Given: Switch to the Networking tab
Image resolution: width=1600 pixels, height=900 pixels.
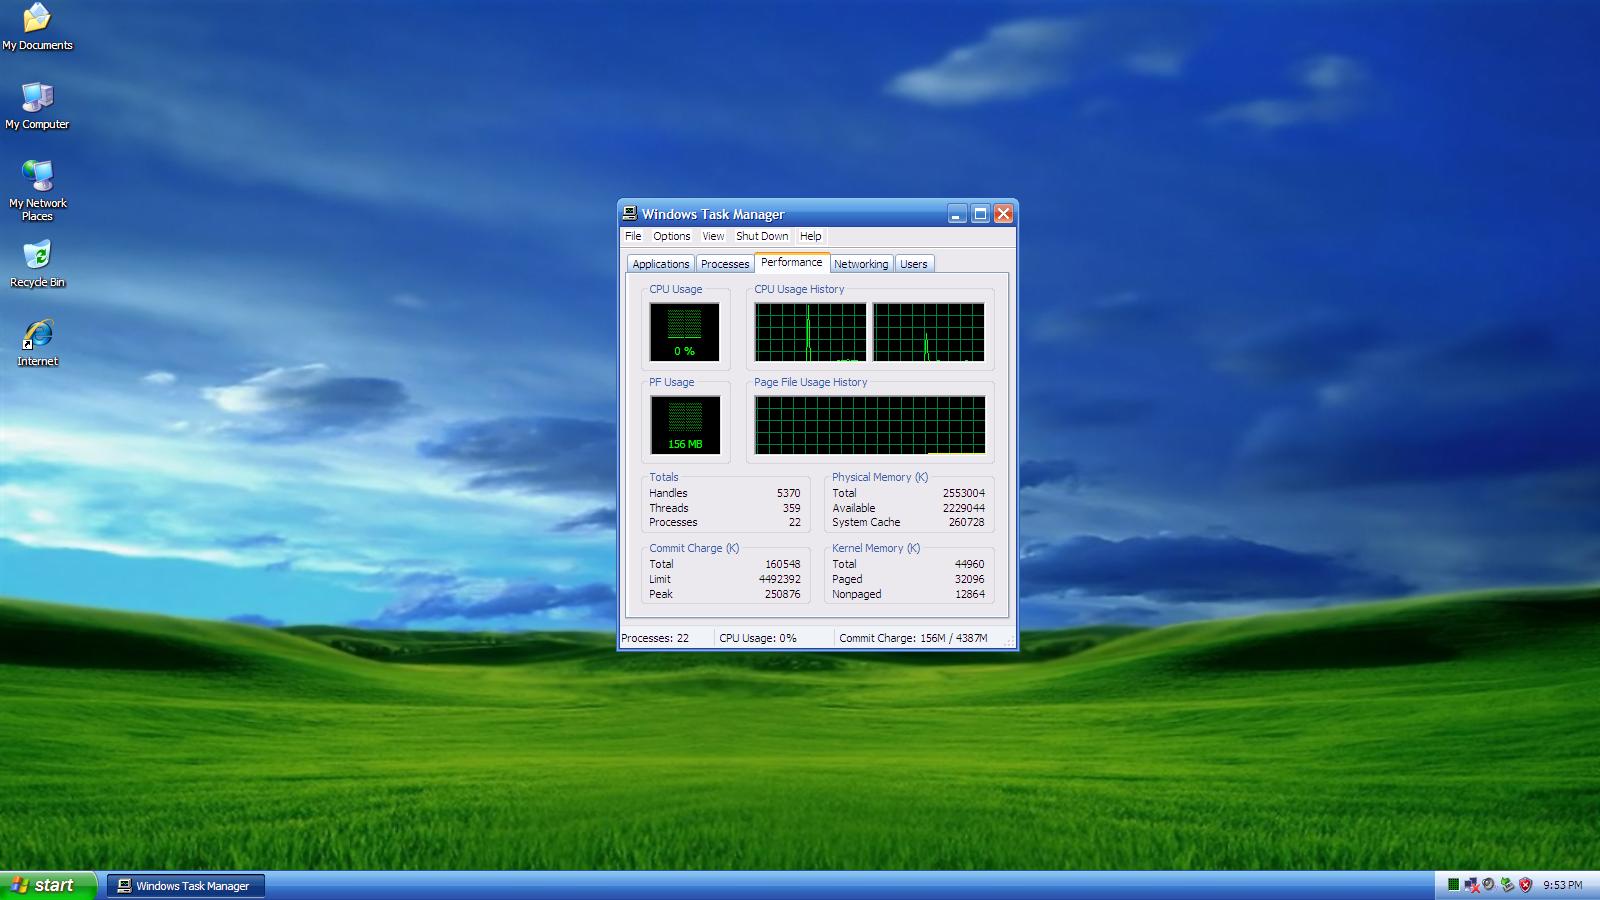Looking at the screenshot, I should coord(861,264).
